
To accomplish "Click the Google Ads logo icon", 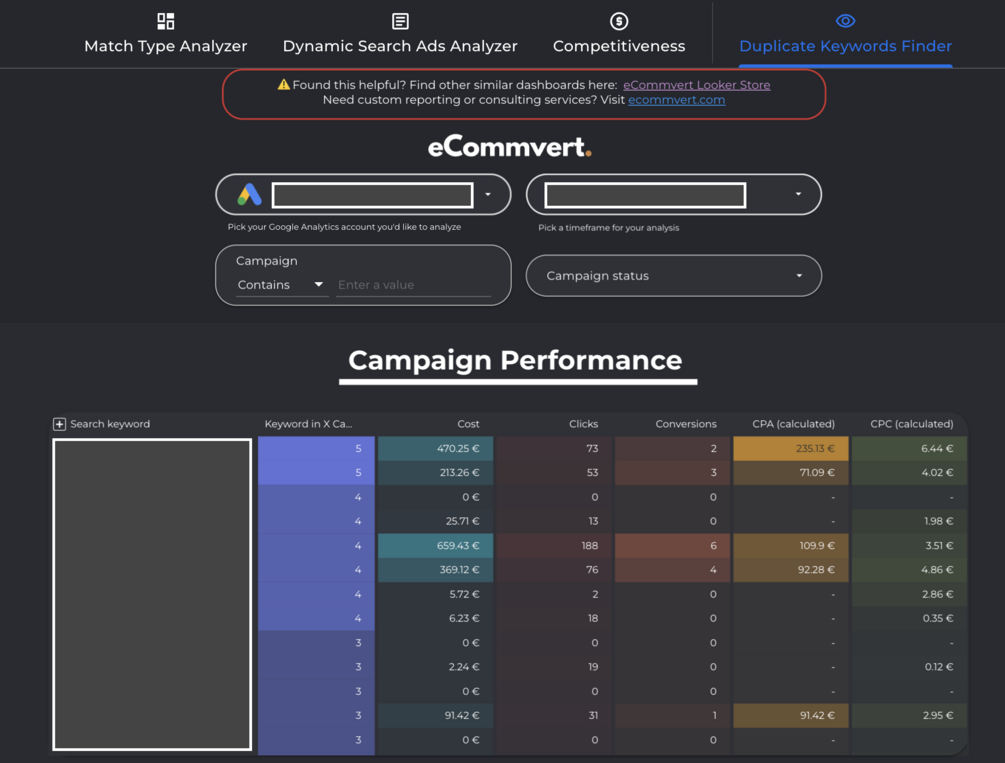I will (x=249, y=194).
